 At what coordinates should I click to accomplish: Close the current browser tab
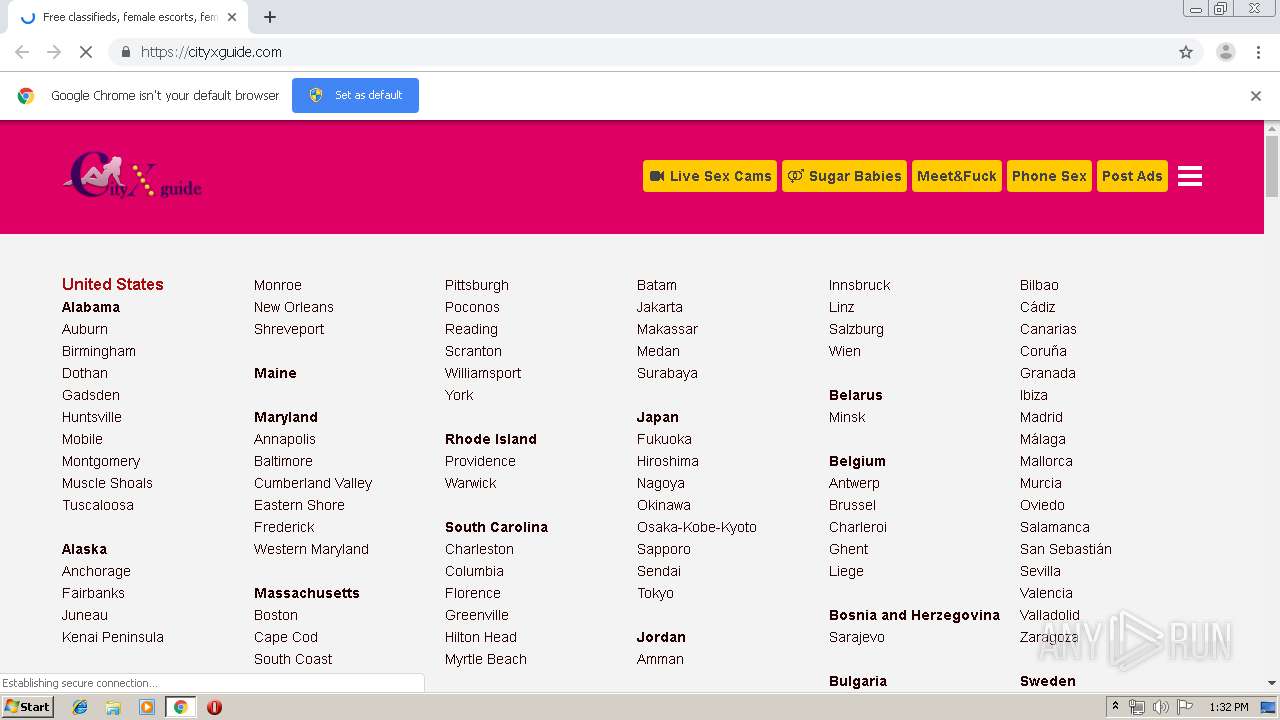(232, 17)
